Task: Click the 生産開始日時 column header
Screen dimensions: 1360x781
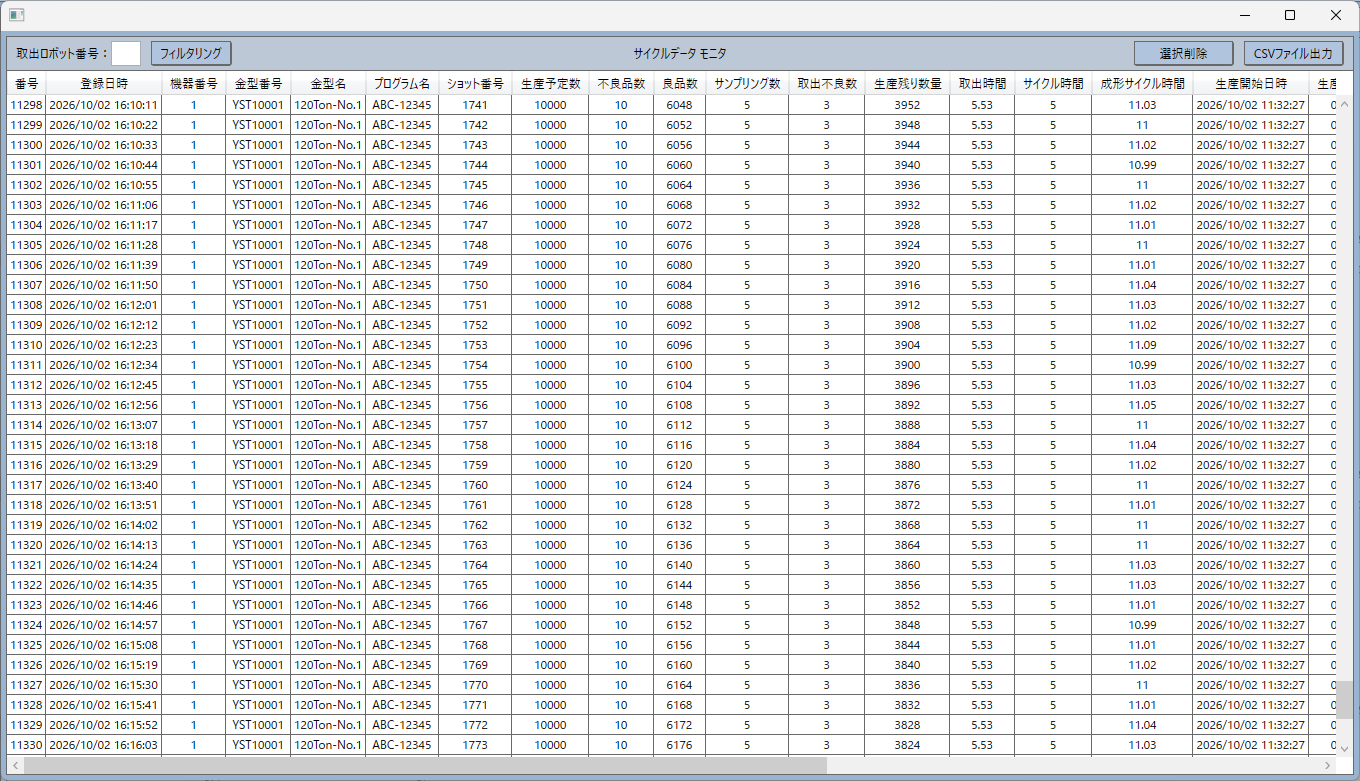Action: click(1250, 84)
